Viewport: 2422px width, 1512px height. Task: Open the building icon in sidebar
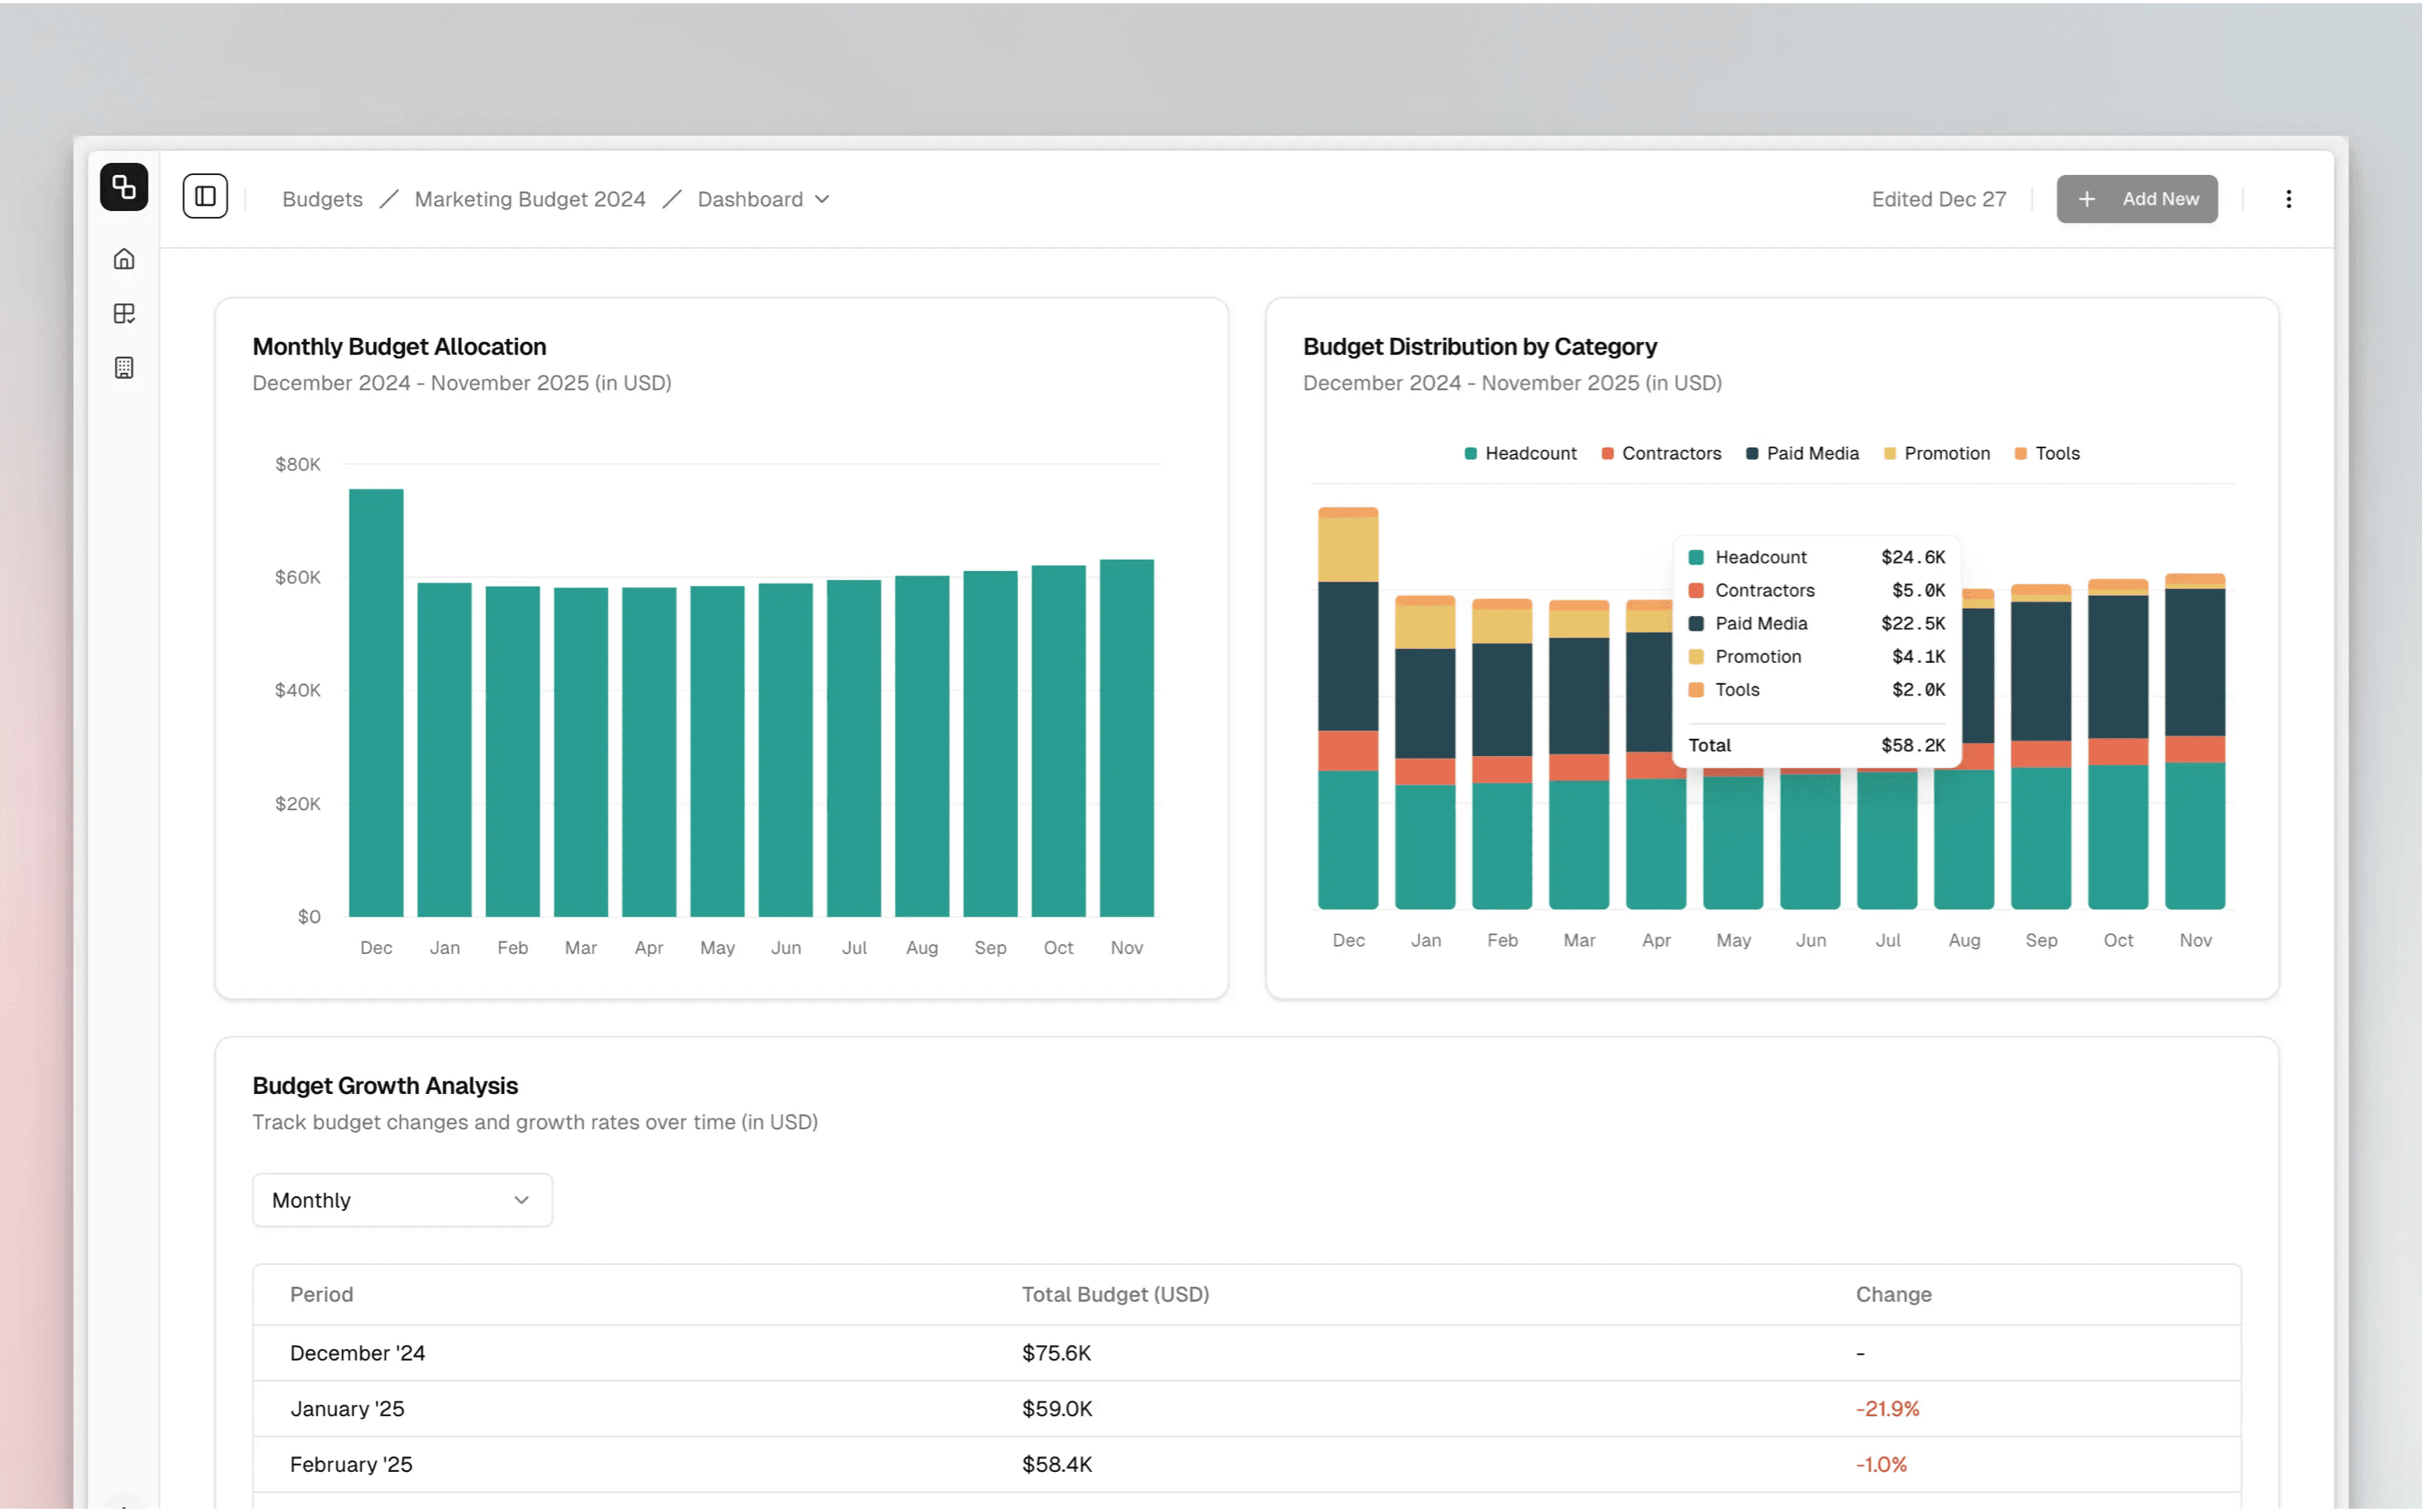tap(124, 368)
